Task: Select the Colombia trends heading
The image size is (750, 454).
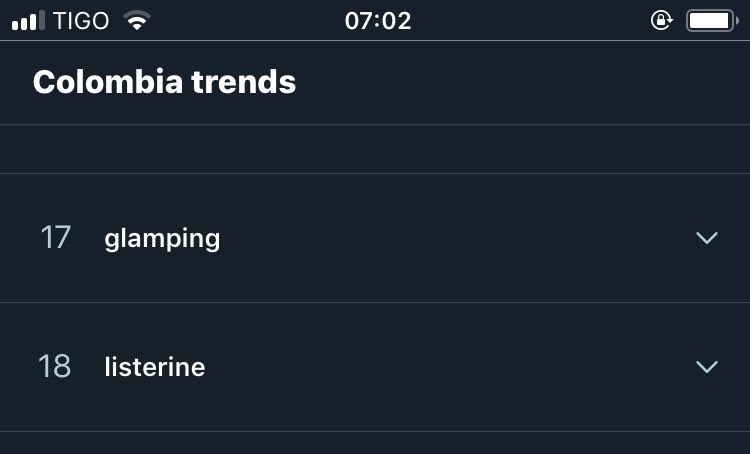Action: click(x=165, y=82)
